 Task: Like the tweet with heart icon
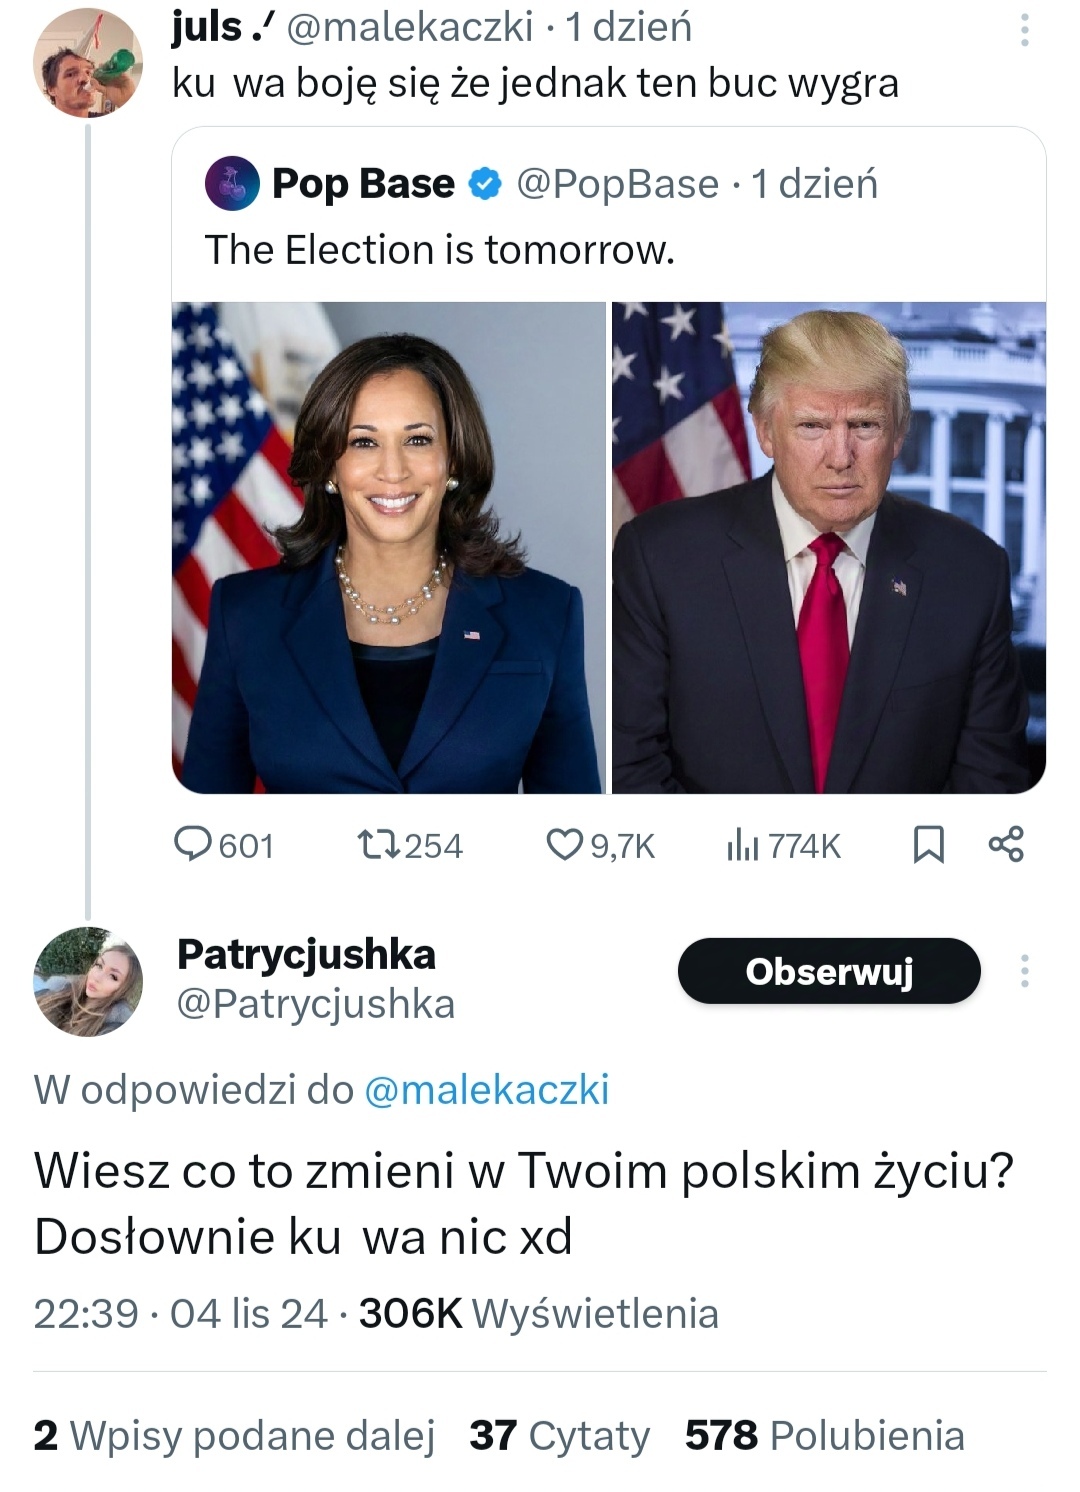pyautogui.click(x=564, y=845)
